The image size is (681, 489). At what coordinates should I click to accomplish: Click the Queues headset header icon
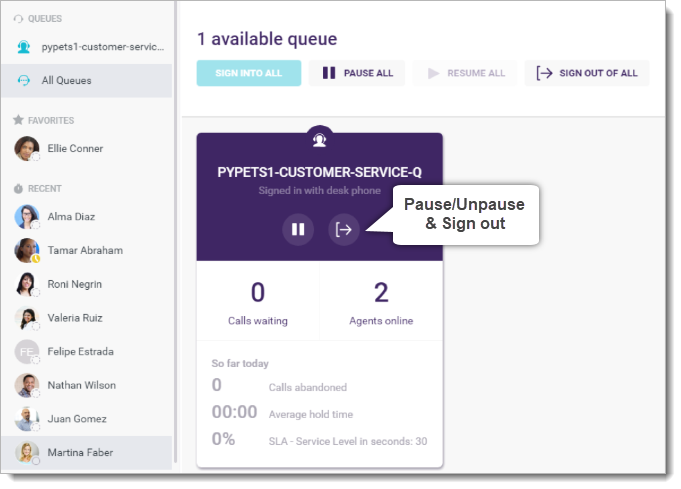click(18, 19)
